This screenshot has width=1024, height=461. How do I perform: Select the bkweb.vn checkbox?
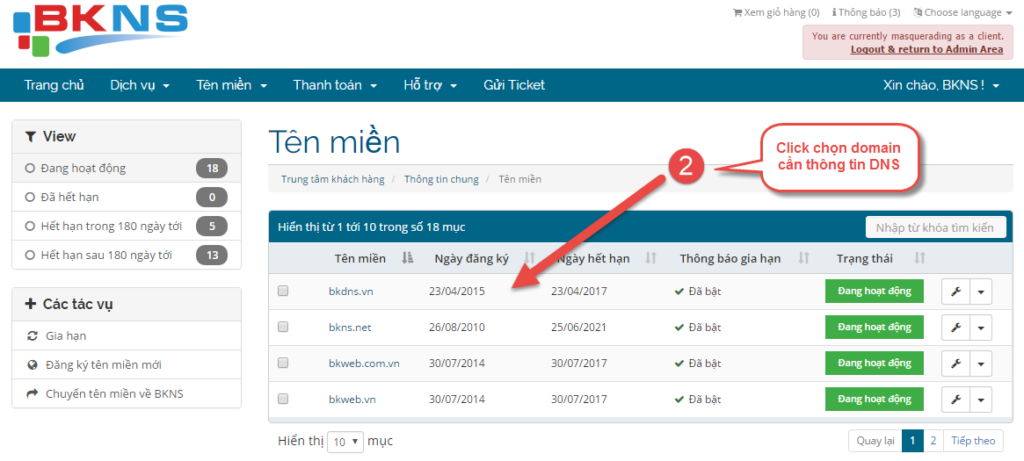[x=283, y=400]
